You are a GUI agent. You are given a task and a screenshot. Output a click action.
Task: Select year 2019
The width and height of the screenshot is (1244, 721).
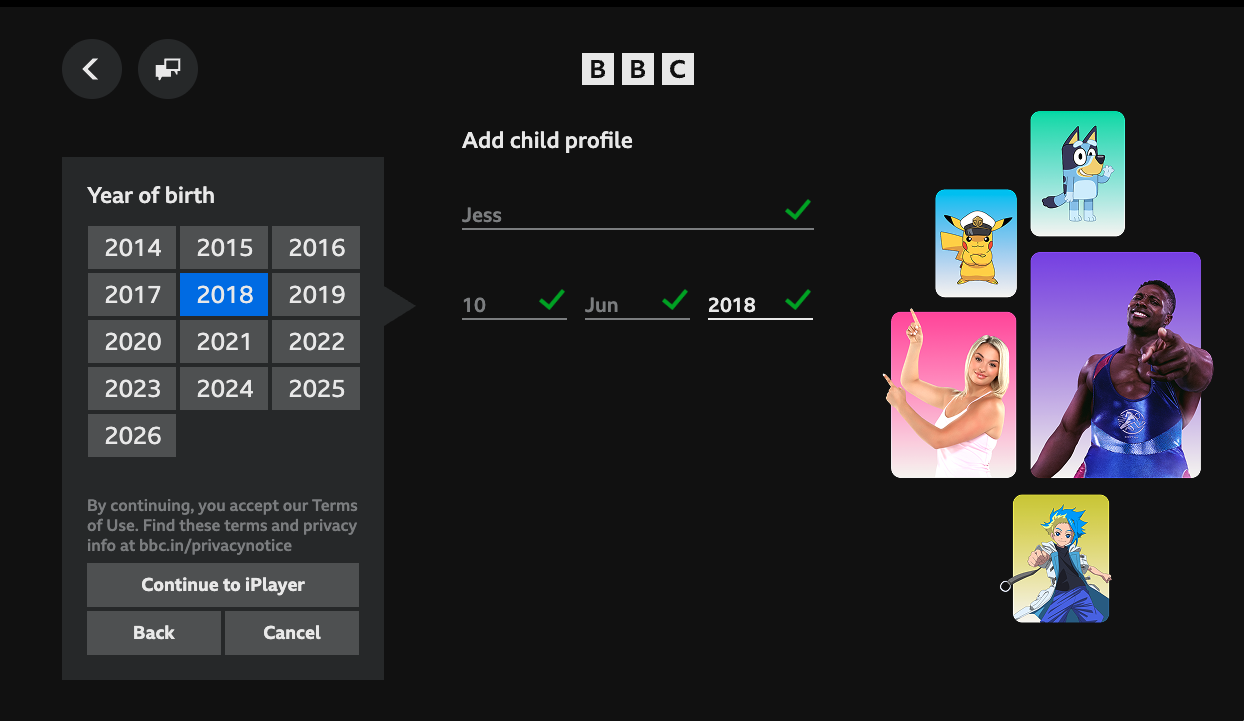coord(316,295)
